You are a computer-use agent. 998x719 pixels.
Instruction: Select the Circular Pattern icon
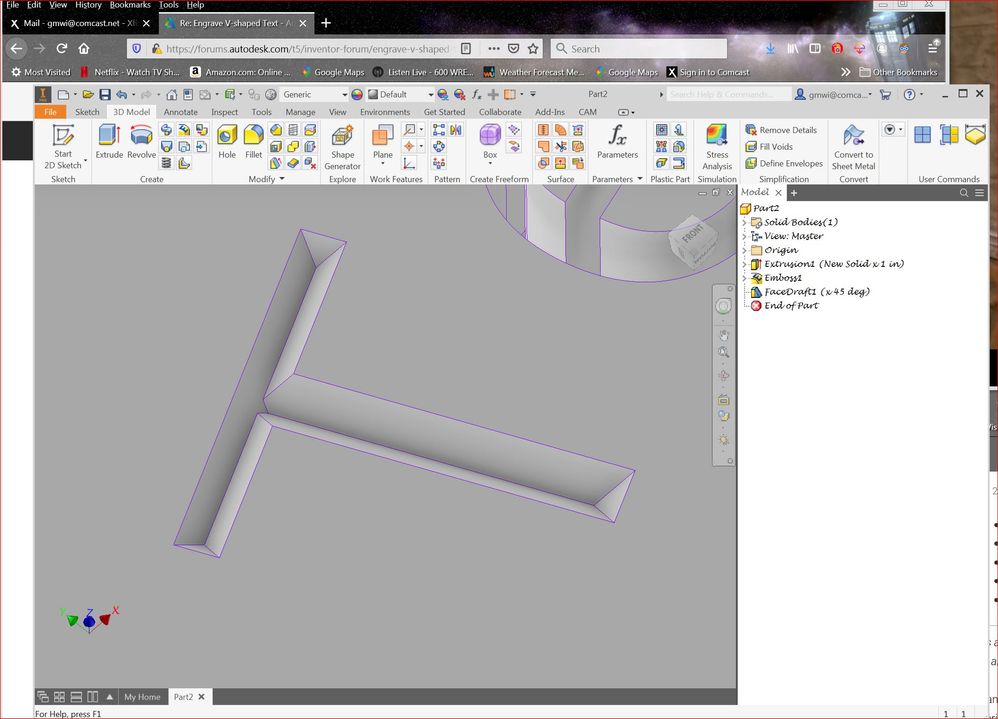point(439,146)
